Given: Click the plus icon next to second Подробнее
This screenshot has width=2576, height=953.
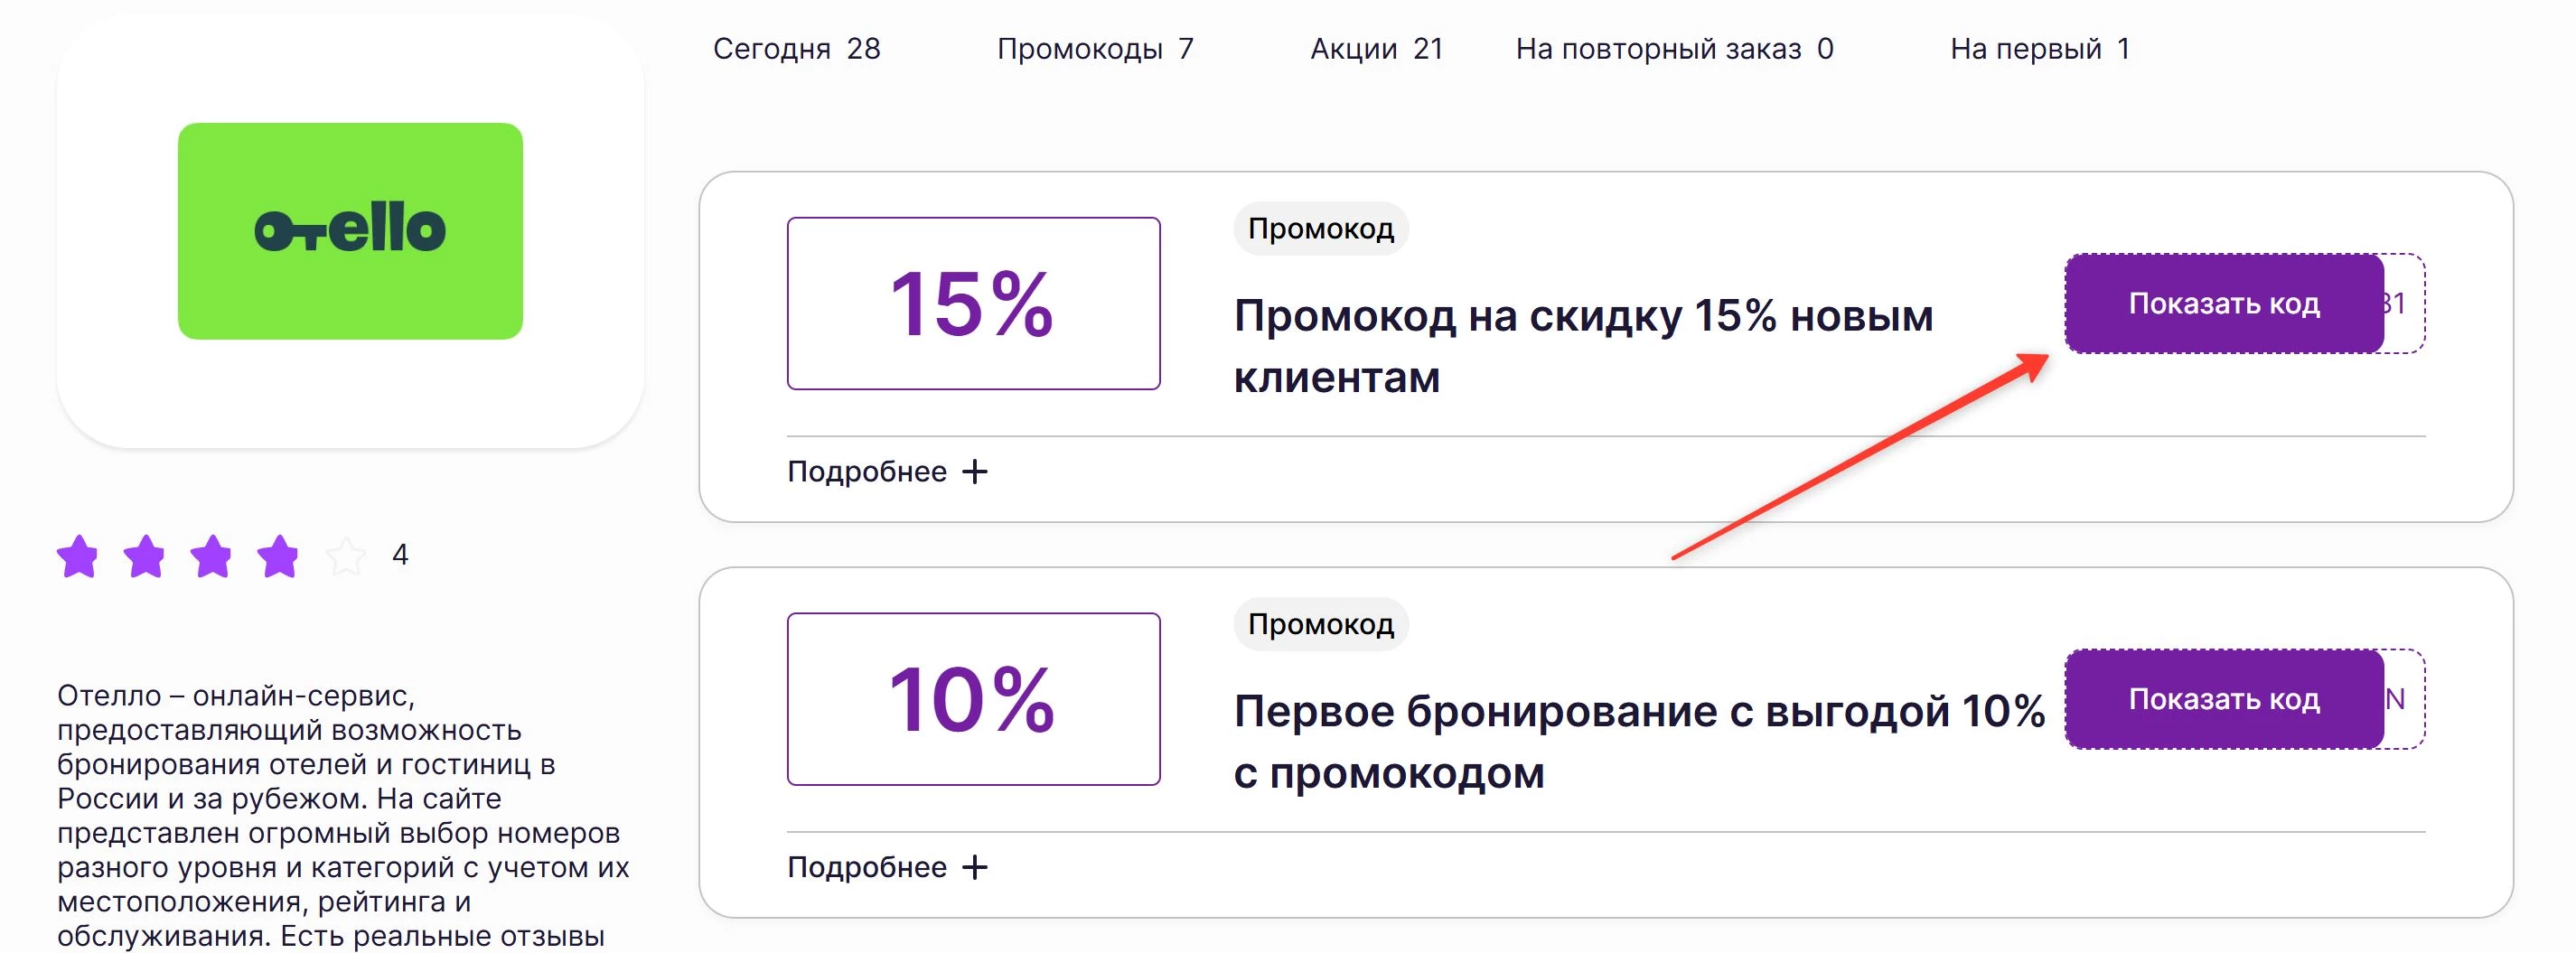Looking at the screenshot, I should point(974,868).
